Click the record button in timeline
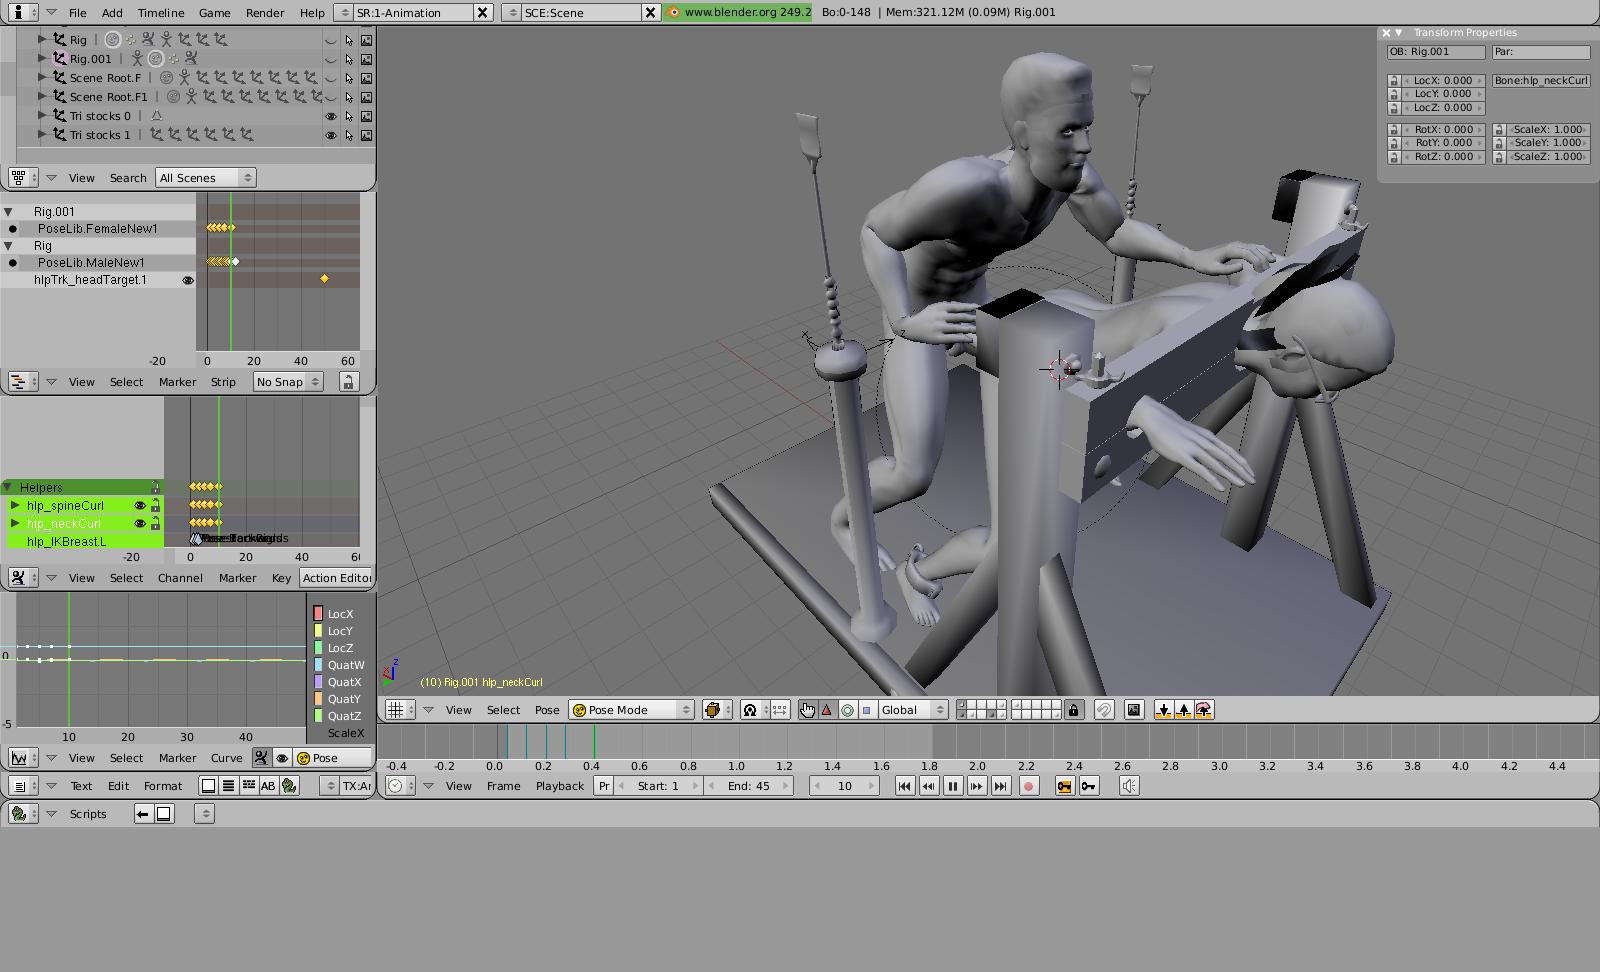 point(1028,786)
